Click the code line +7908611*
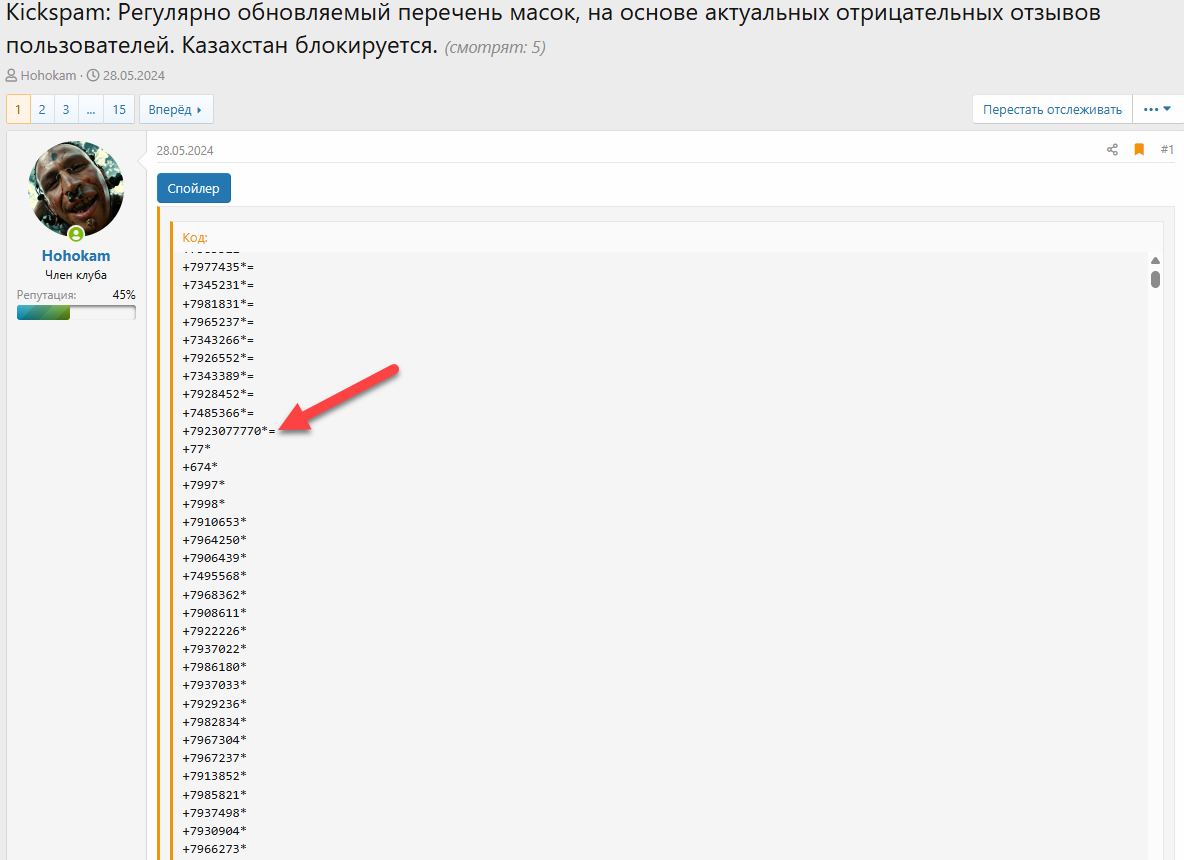1184x860 pixels. click(x=214, y=613)
